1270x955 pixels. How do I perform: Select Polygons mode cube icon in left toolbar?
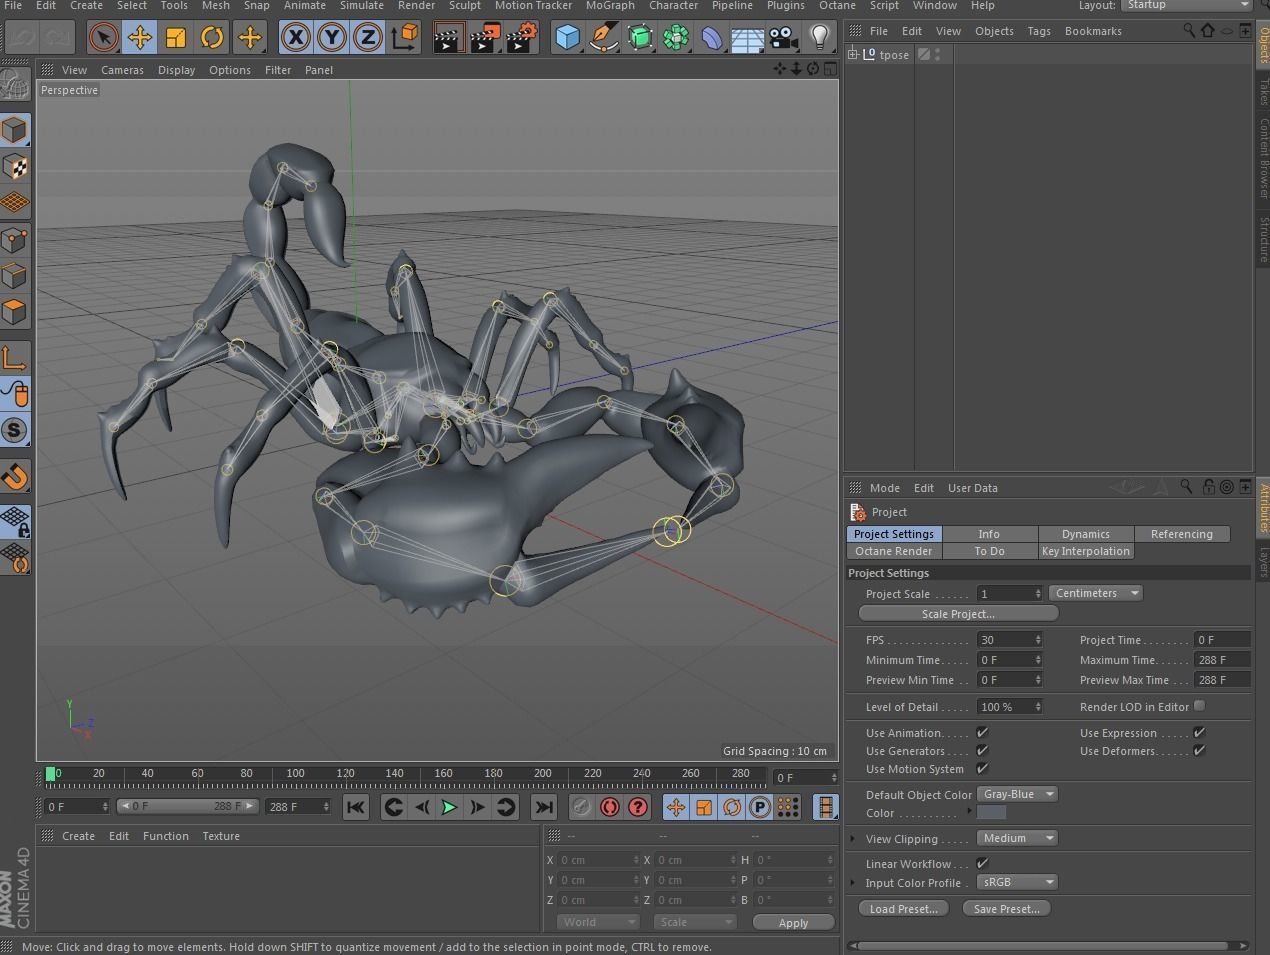15,312
